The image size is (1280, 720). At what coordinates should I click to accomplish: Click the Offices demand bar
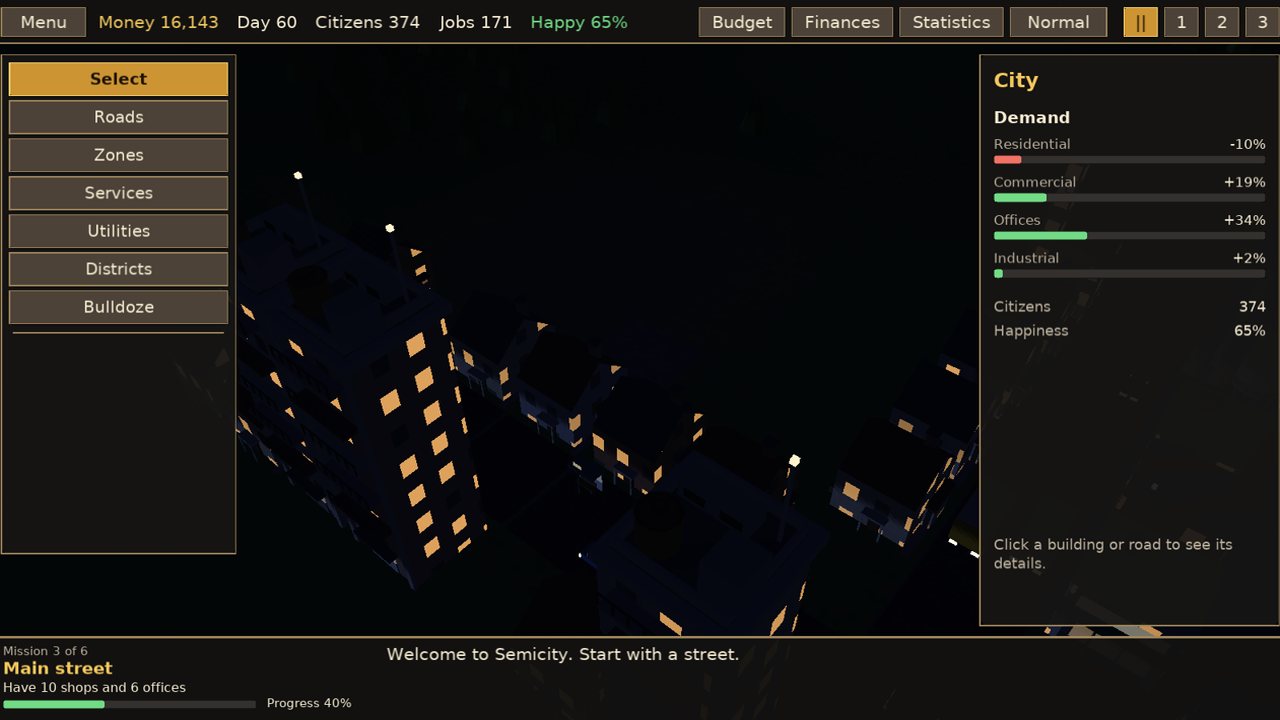pos(1129,236)
